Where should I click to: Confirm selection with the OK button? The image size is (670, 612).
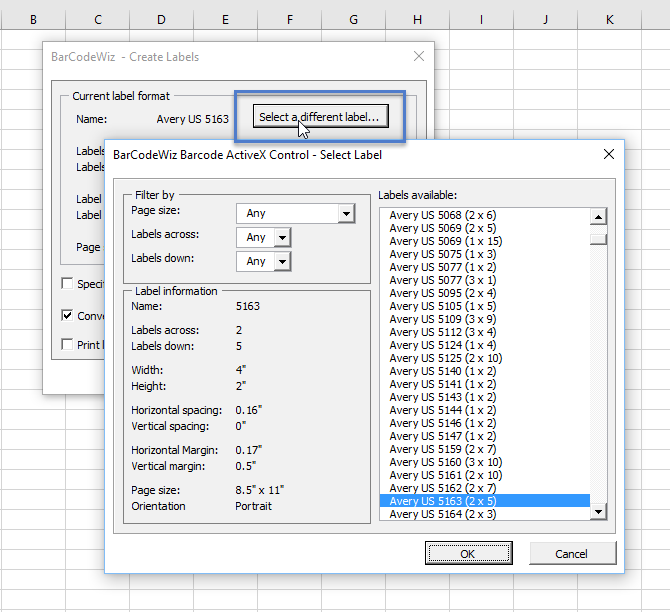468,553
